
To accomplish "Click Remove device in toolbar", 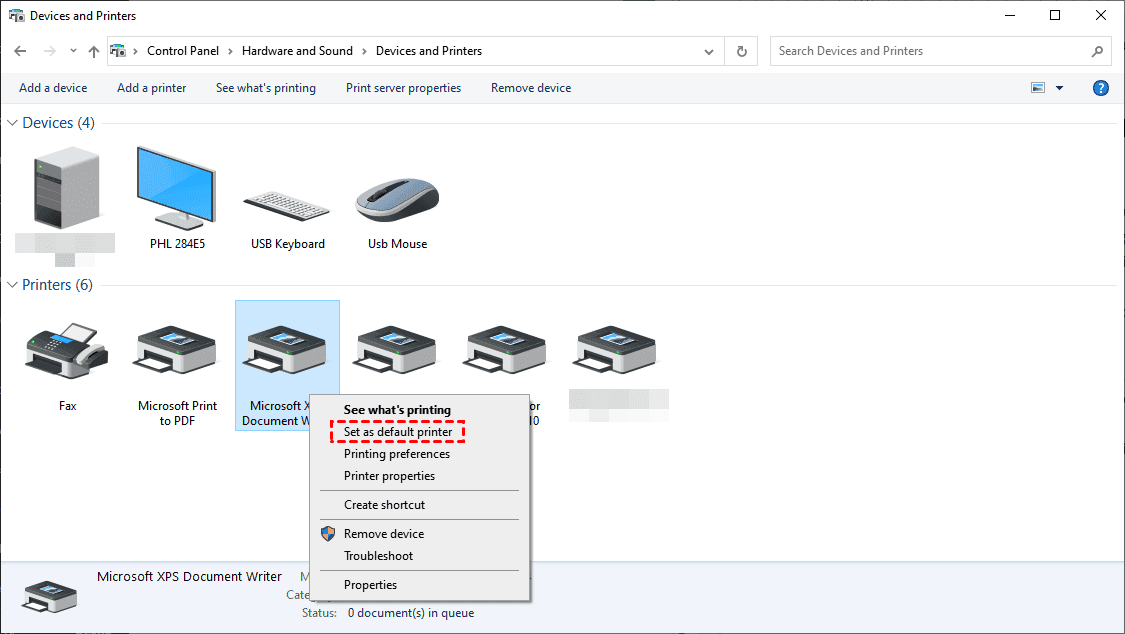I will pos(531,88).
